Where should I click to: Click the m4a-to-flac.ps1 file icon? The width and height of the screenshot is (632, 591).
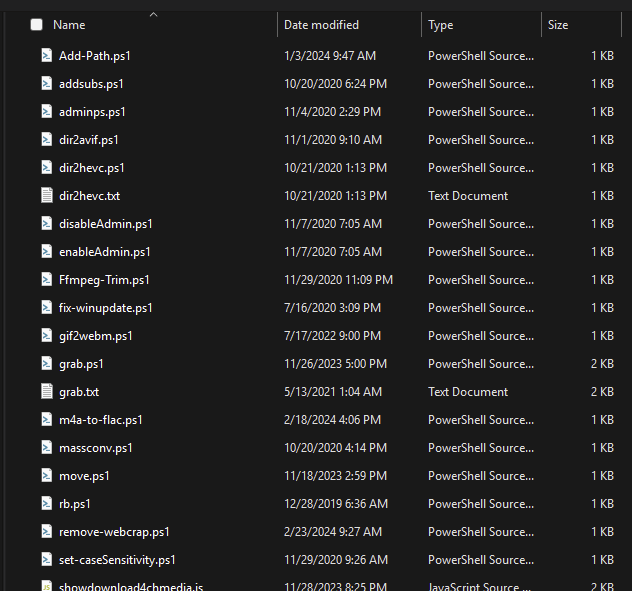click(x=47, y=420)
